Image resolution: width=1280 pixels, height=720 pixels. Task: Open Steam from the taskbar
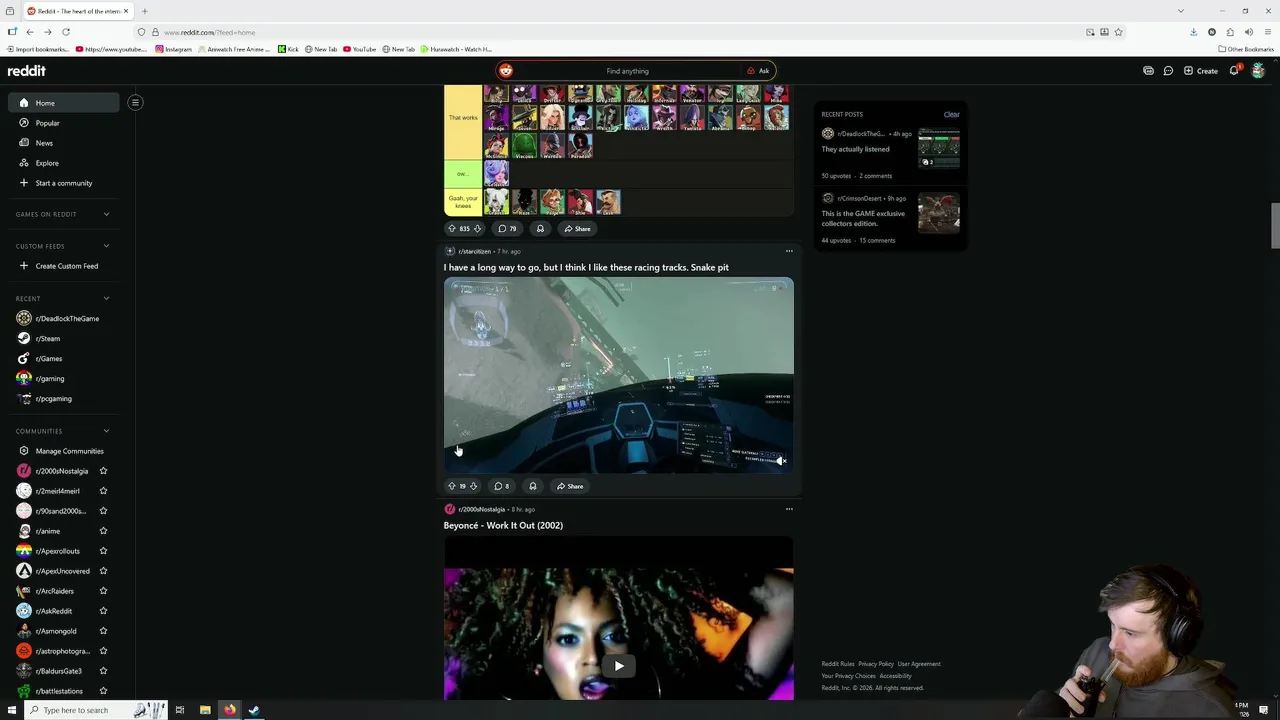point(254,710)
